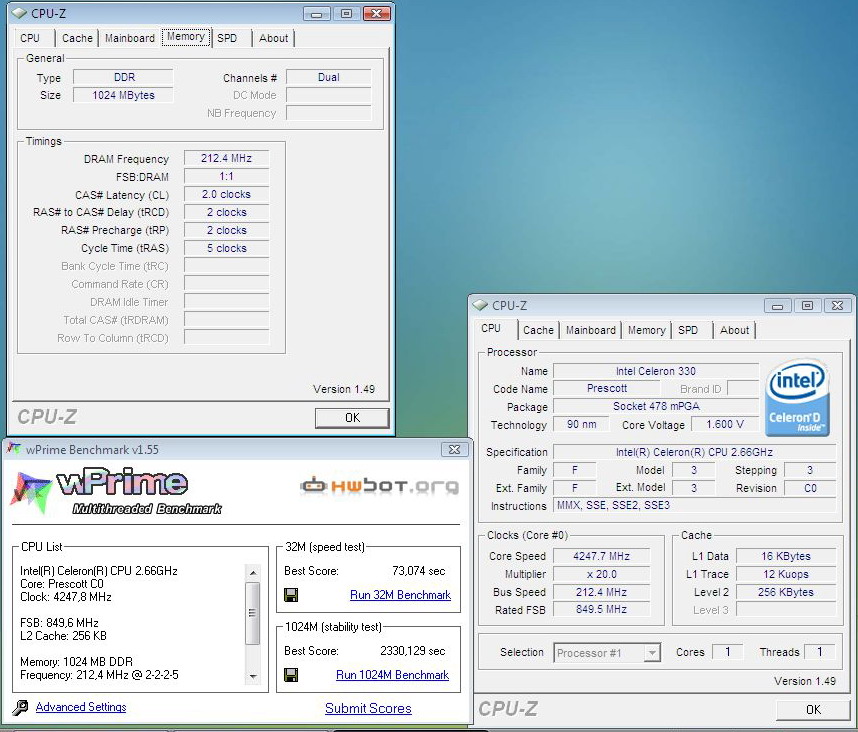Click the CPU List scroll up arrow
858x732 pixels.
coord(253,572)
